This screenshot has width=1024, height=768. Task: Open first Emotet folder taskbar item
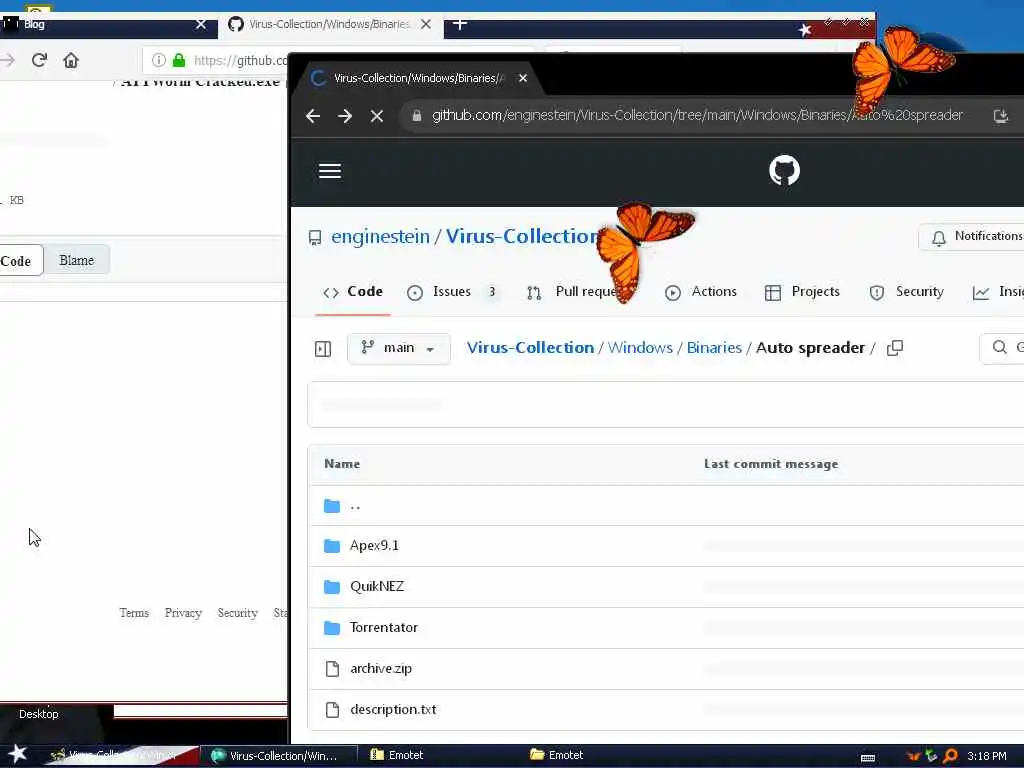point(397,755)
